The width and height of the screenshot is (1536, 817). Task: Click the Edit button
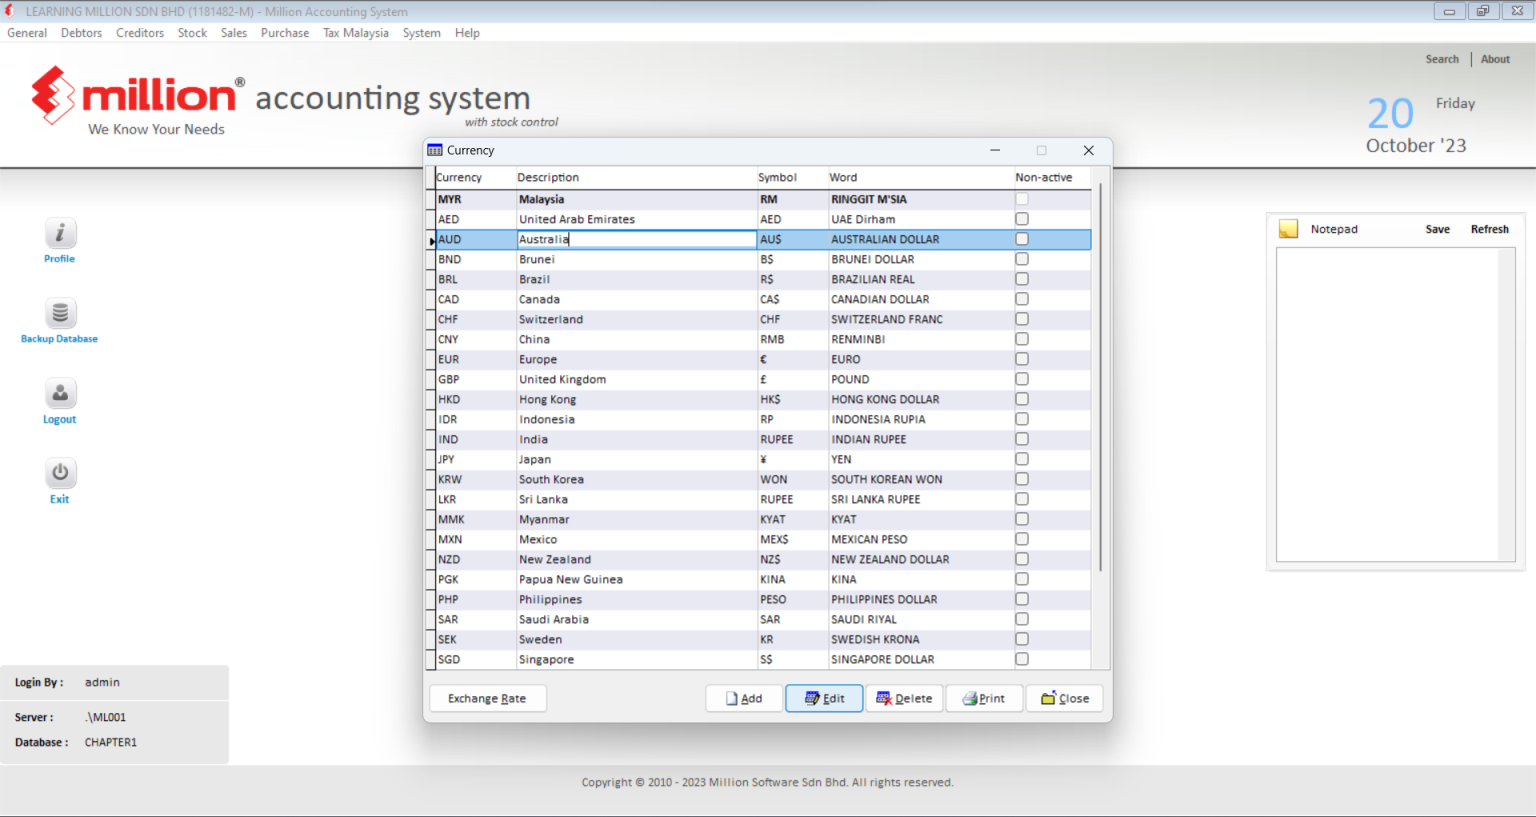click(x=824, y=698)
